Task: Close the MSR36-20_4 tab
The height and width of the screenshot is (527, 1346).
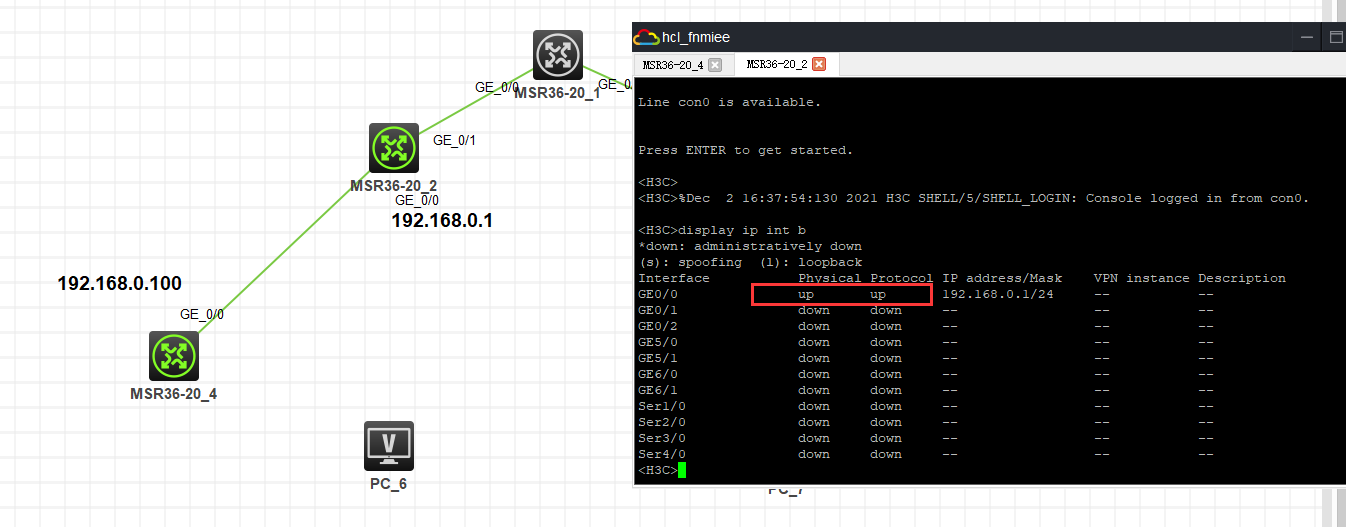Action: [715, 64]
